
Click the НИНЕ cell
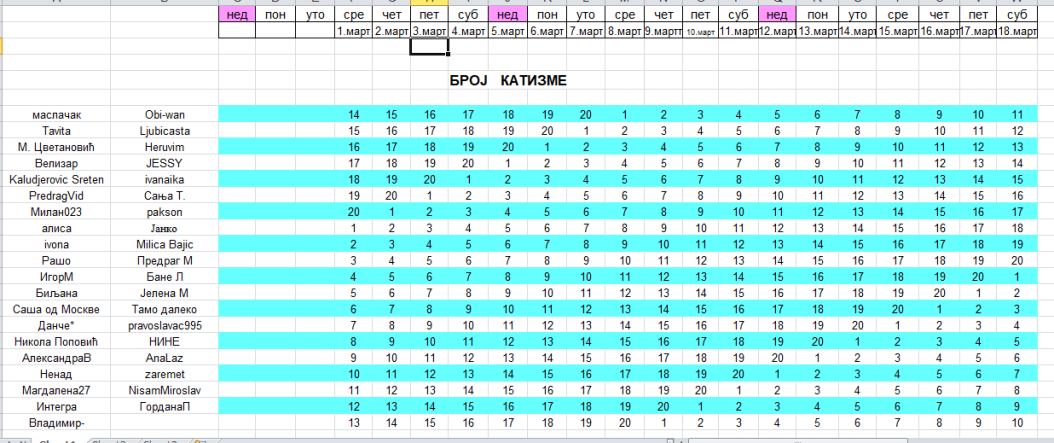pos(165,342)
